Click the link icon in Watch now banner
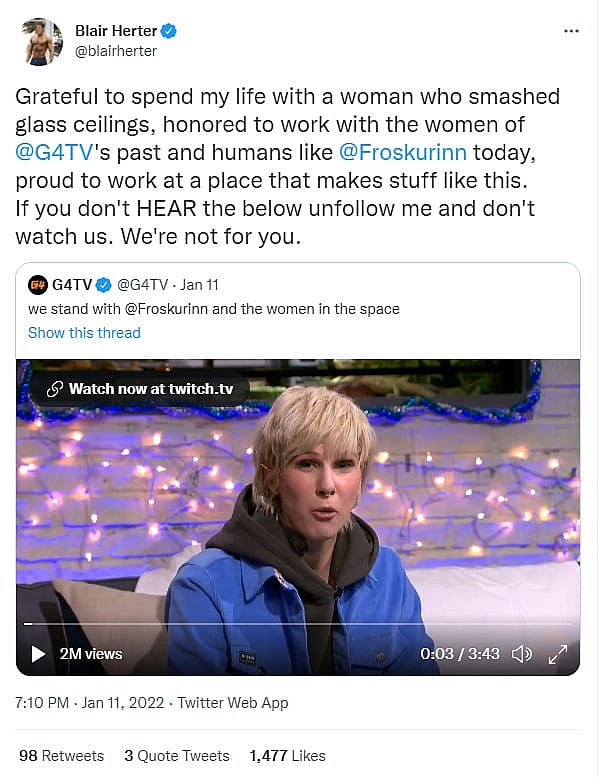 [55, 389]
